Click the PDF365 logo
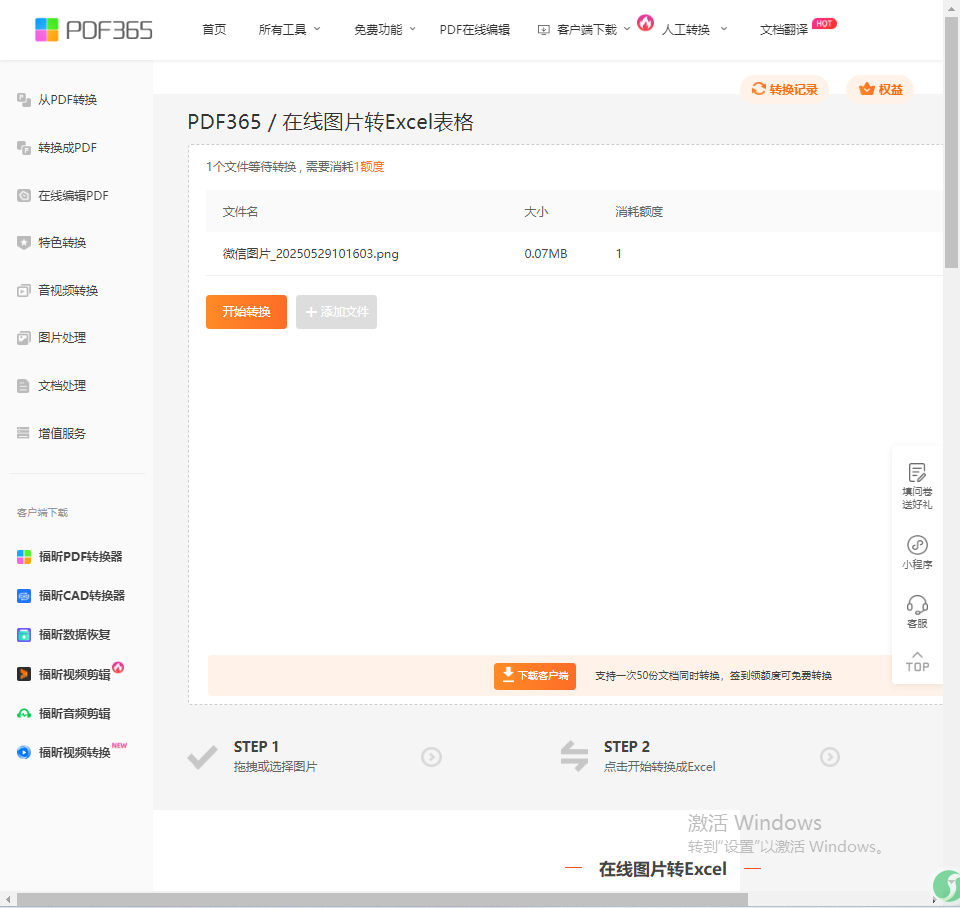This screenshot has height=908, width=960. 94,29
